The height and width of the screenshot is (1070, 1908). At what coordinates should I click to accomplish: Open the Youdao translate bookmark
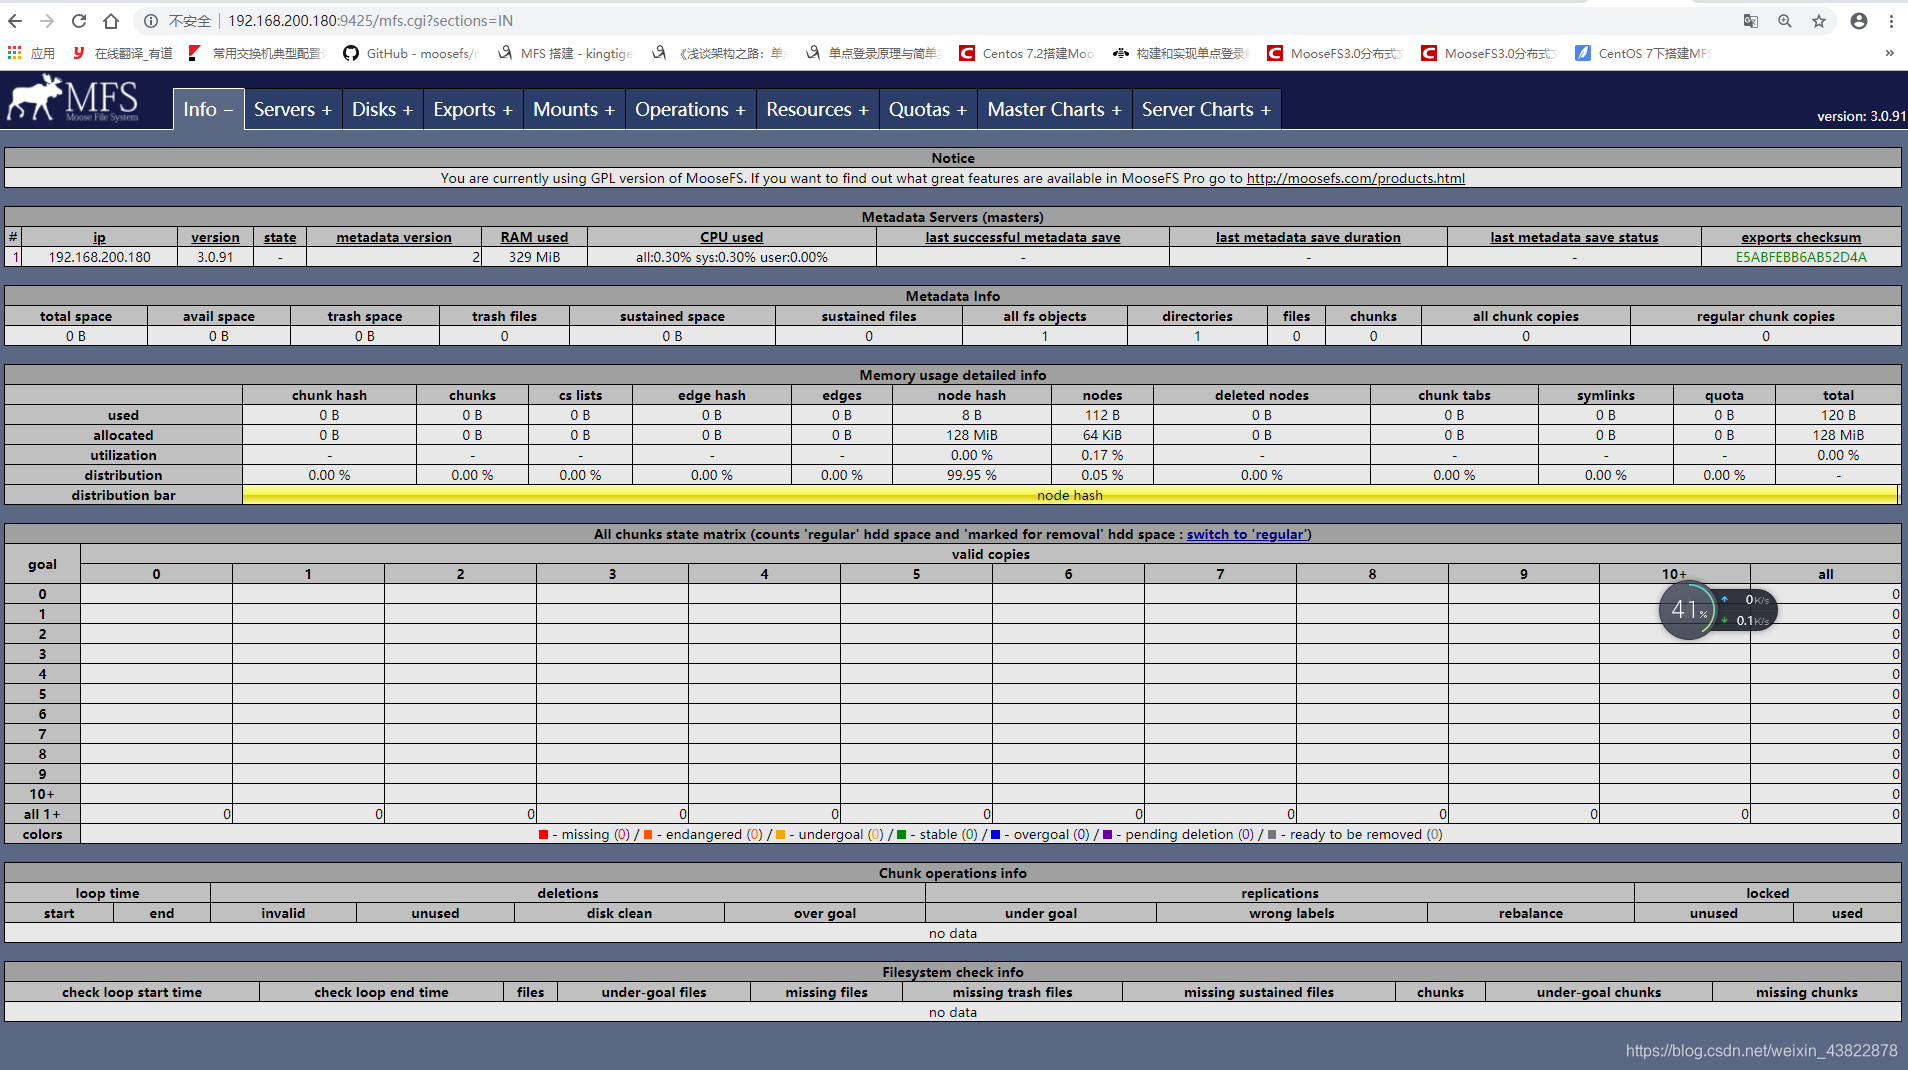click(122, 53)
